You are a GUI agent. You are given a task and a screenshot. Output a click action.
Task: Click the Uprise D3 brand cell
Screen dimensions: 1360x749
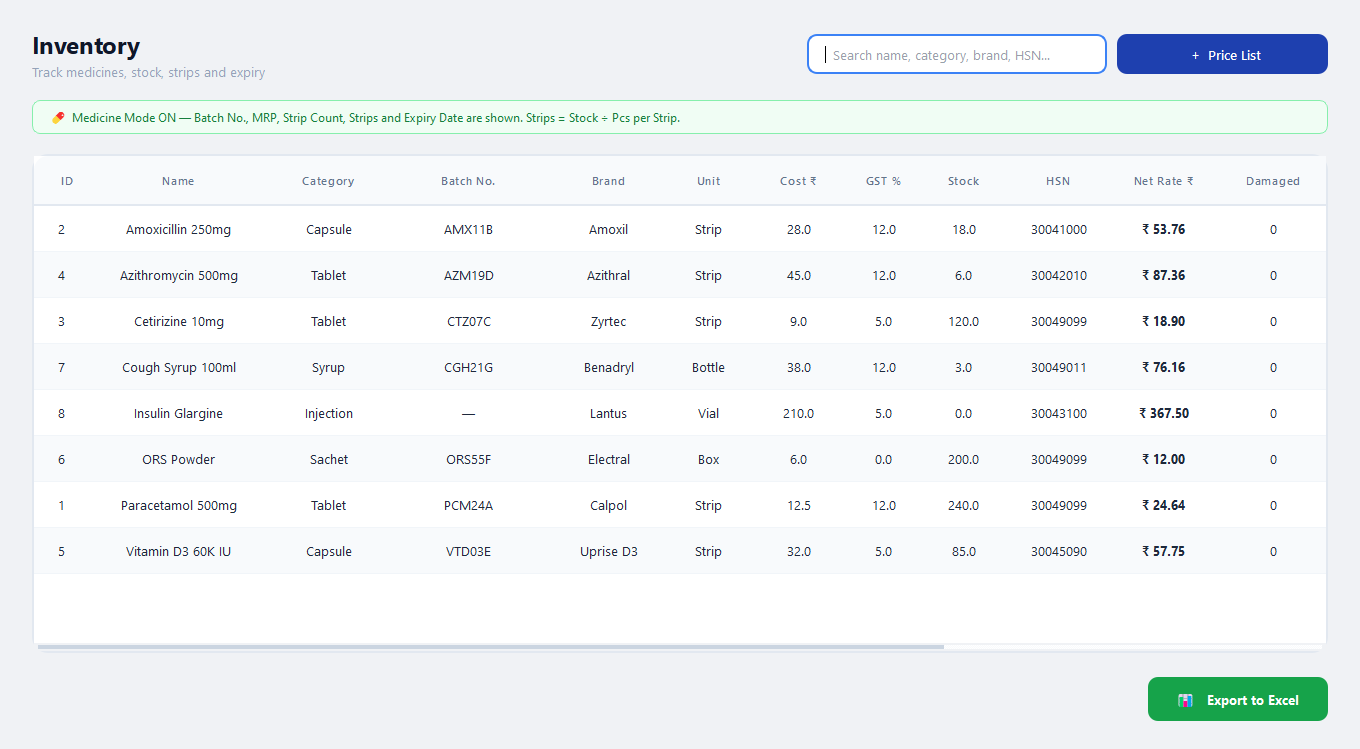coord(608,551)
